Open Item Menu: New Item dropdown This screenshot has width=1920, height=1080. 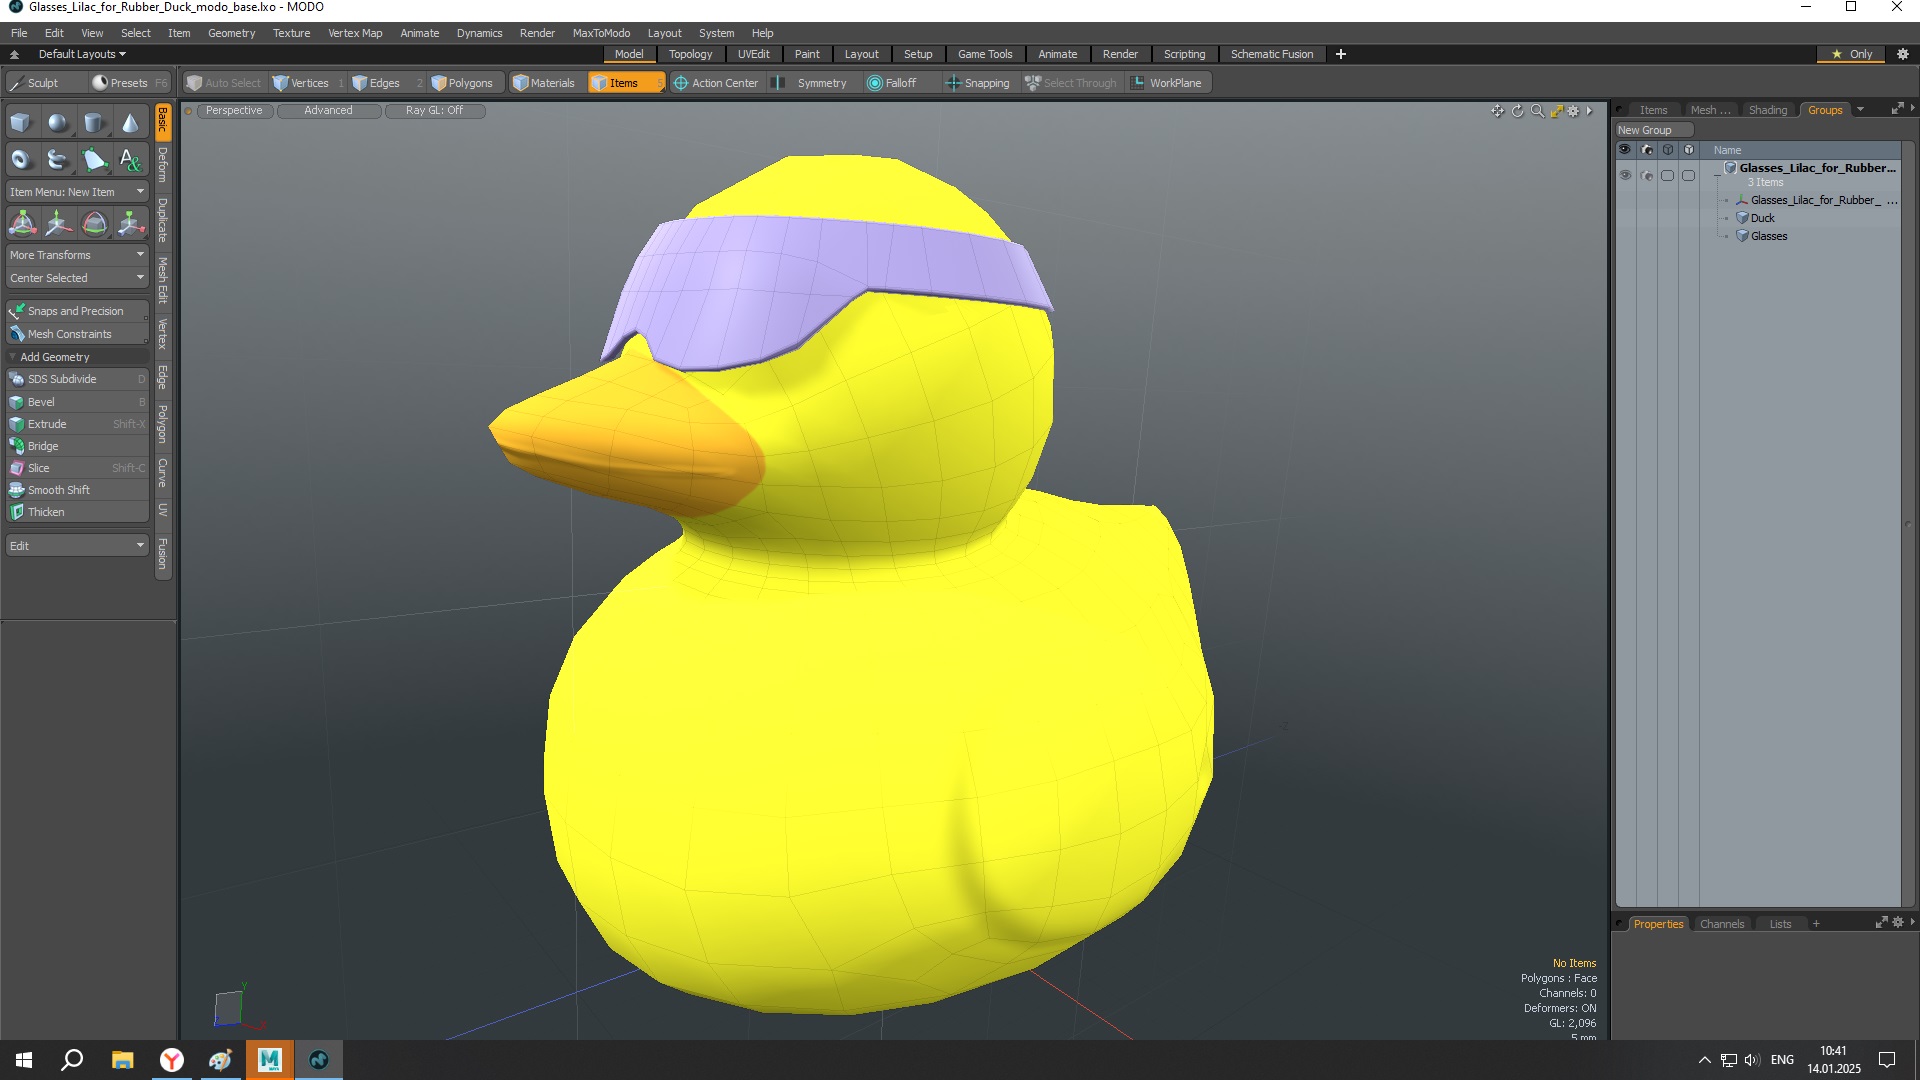pos(77,192)
